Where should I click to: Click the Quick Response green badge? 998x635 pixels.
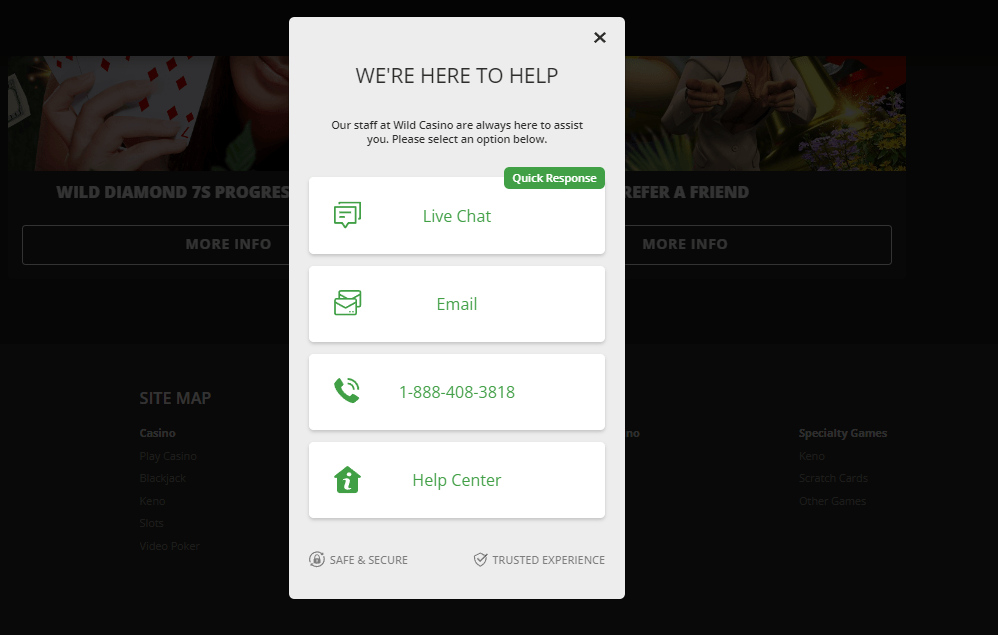coord(554,178)
